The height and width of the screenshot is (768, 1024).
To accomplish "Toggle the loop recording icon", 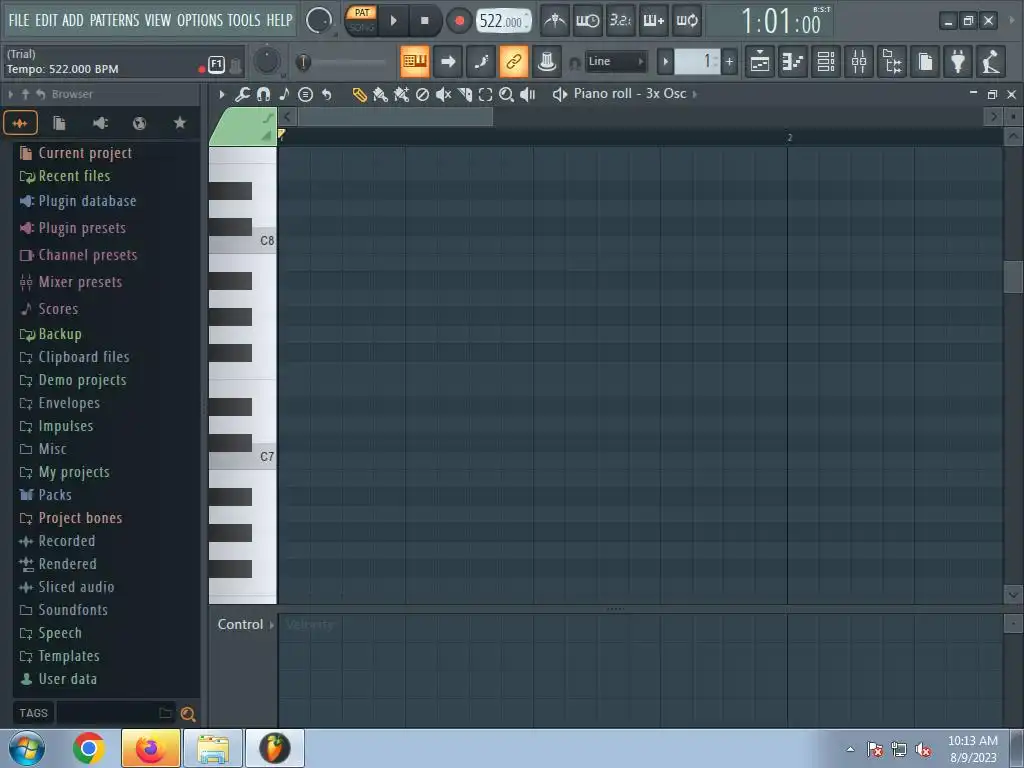I will [x=687, y=21].
